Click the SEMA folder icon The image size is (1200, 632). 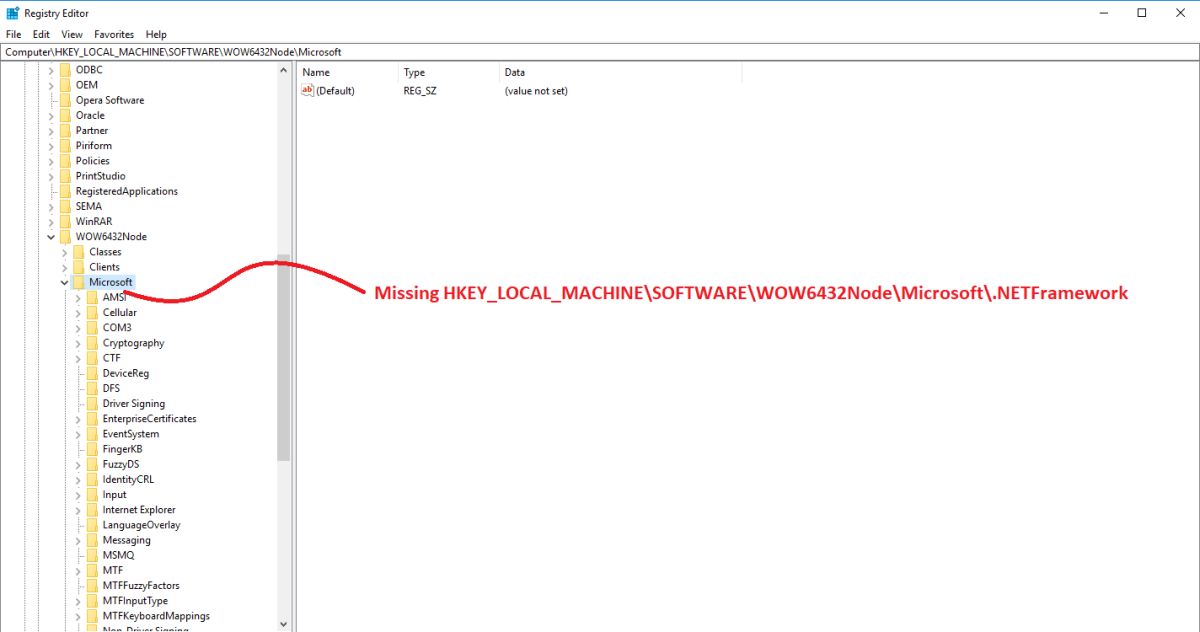[x=65, y=206]
